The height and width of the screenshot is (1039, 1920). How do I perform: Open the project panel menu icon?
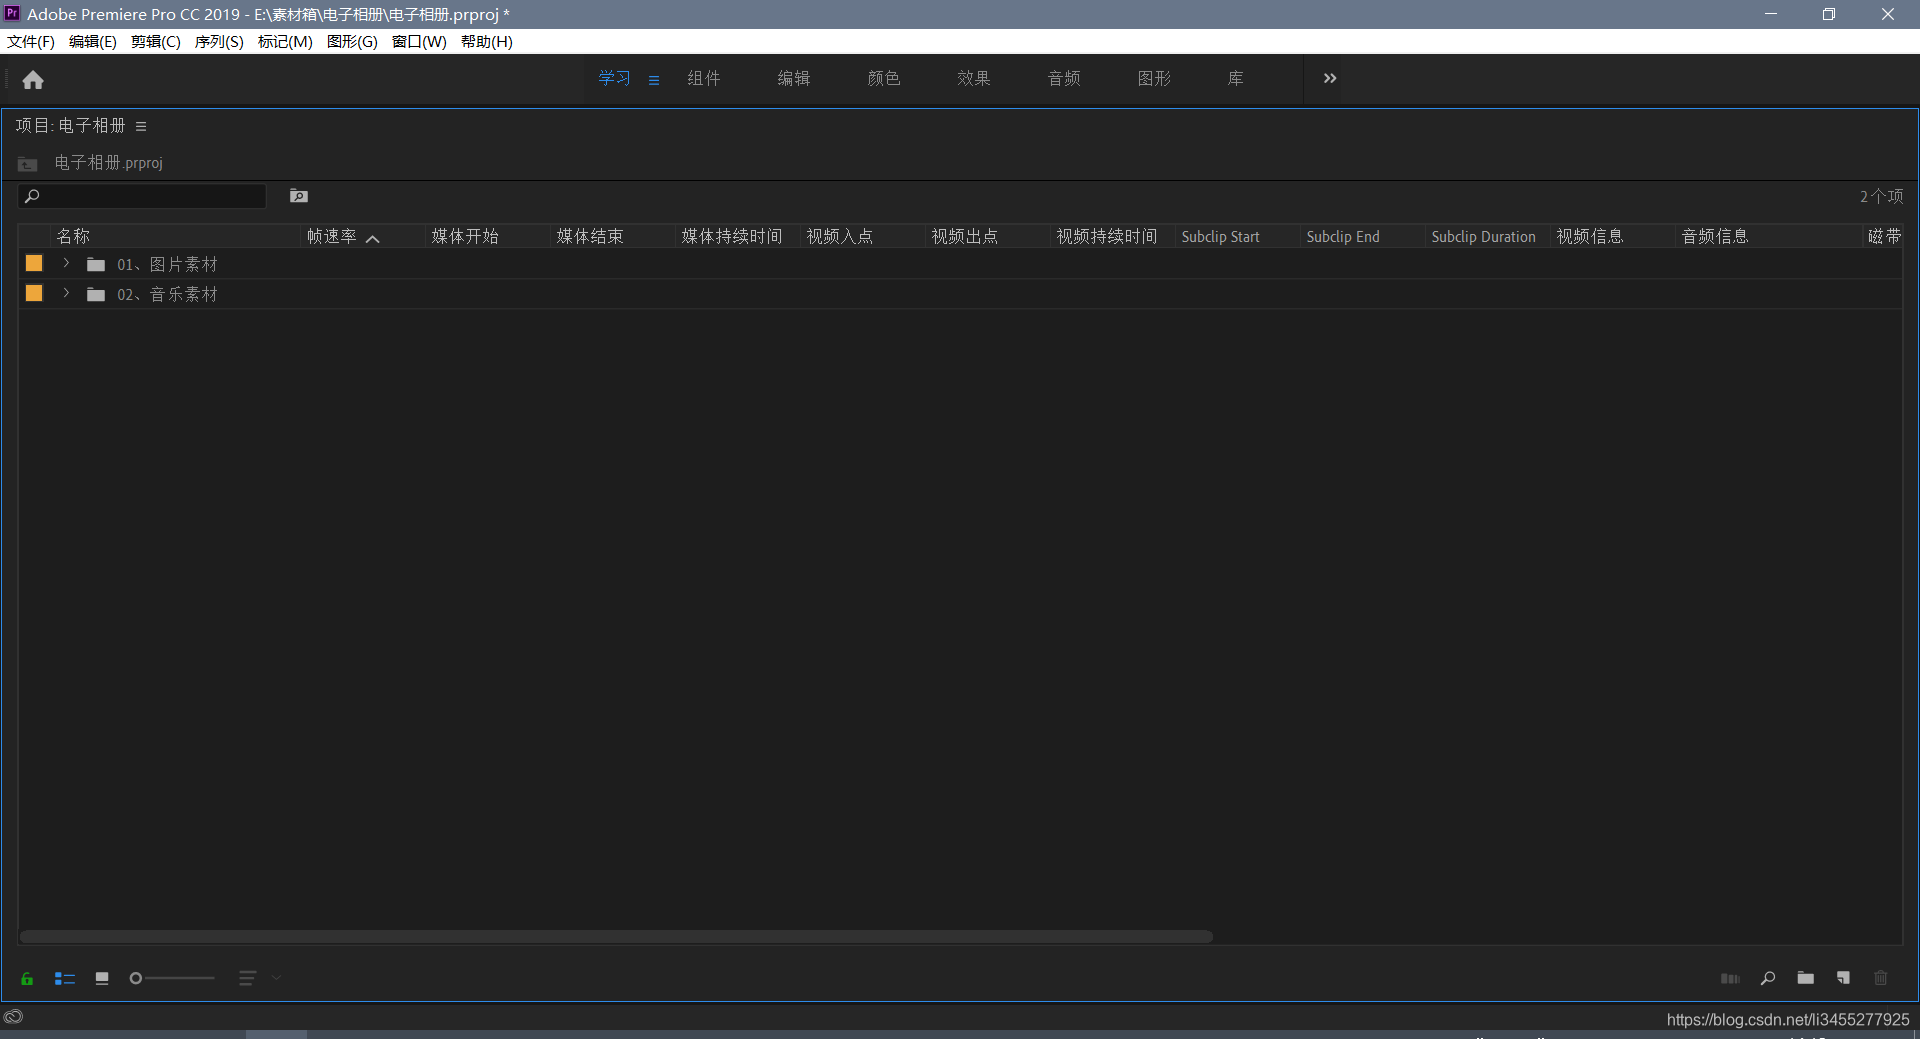(141, 126)
